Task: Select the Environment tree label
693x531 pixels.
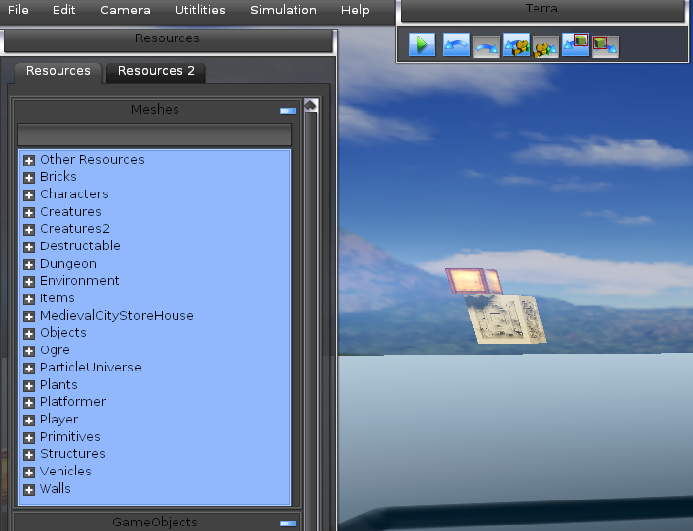Action: pyautogui.click(x=80, y=281)
